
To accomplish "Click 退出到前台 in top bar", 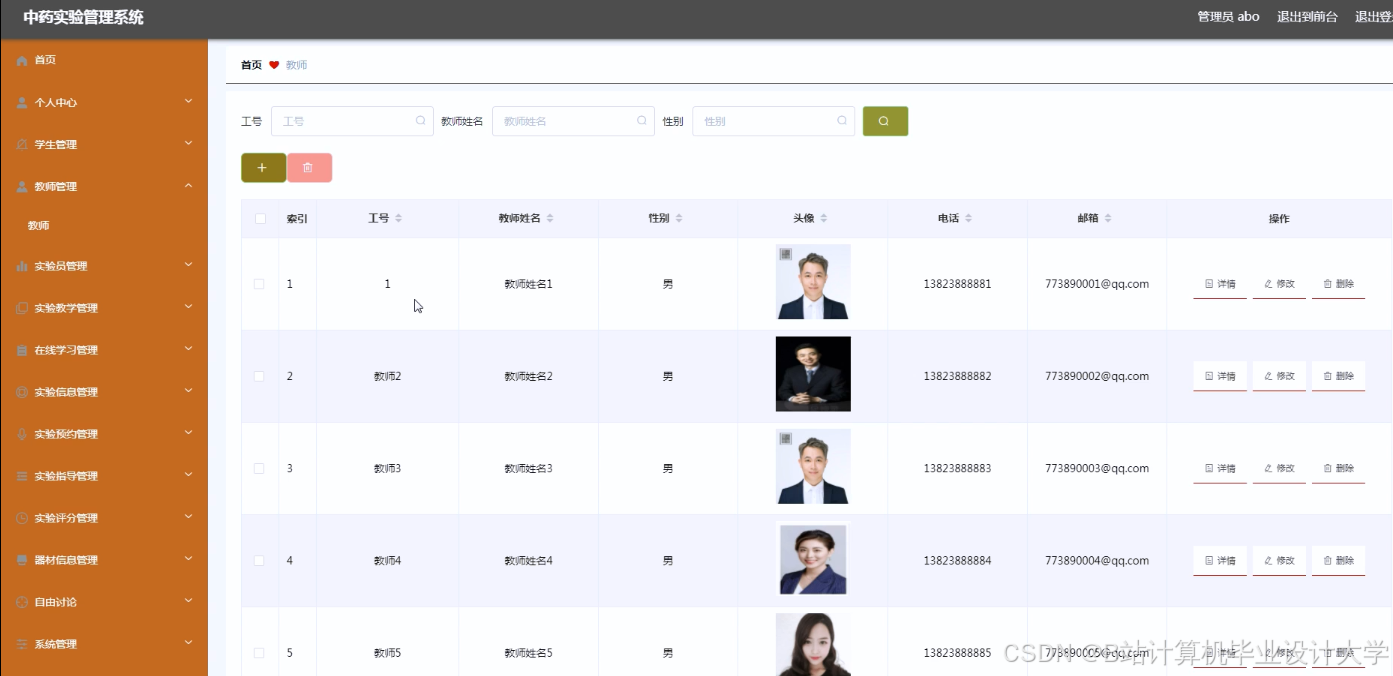I will (x=1307, y=17).
